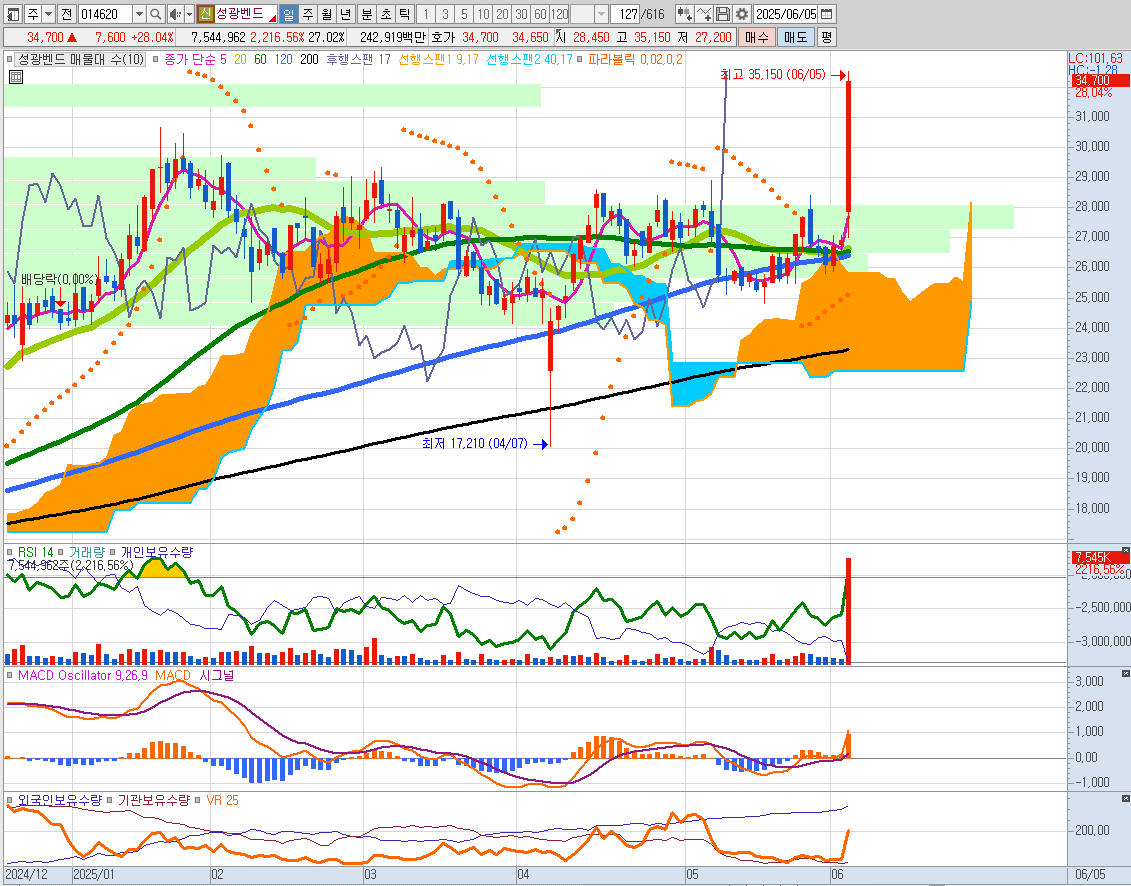Click the chart layout icon at top-left
The image size is (1131, 886).
13,14
